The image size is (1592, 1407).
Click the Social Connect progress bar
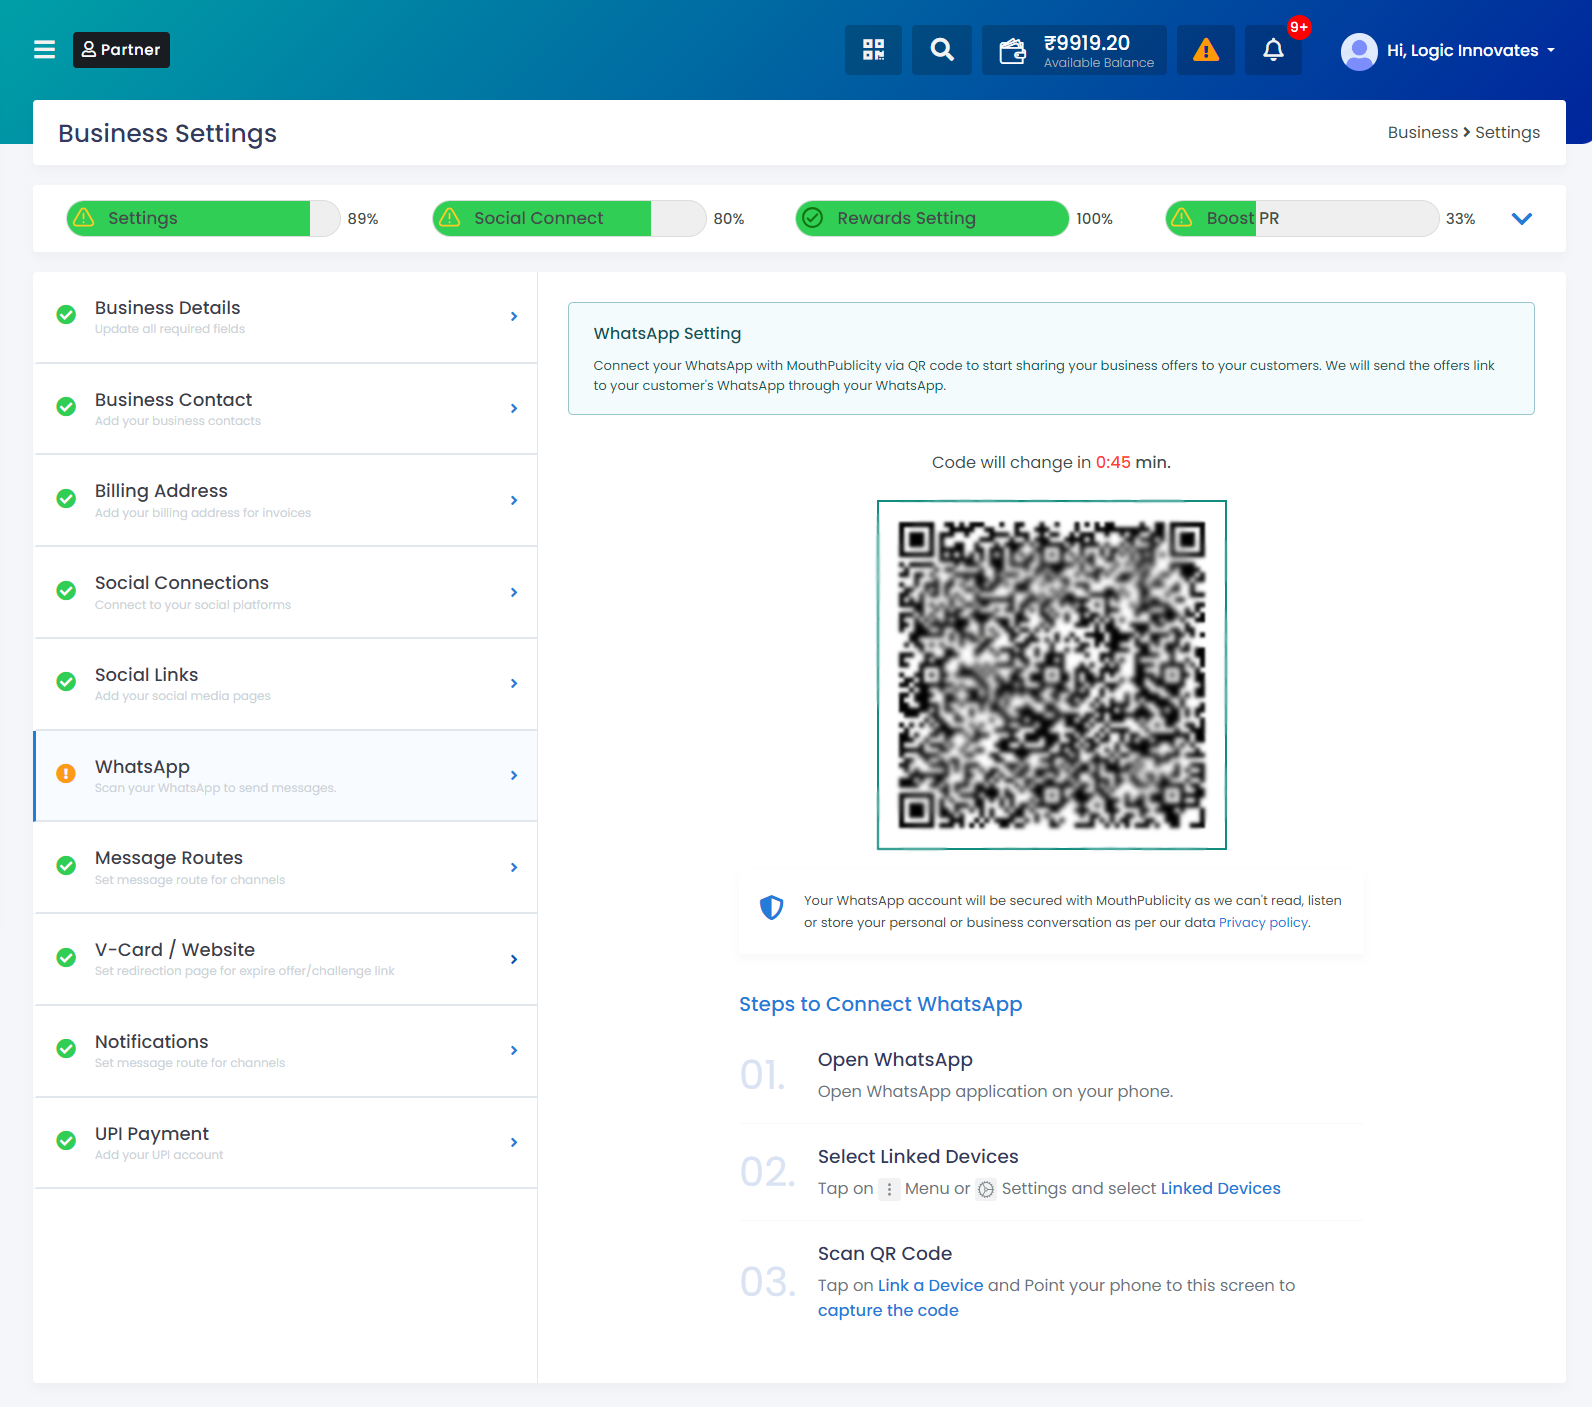569,218
